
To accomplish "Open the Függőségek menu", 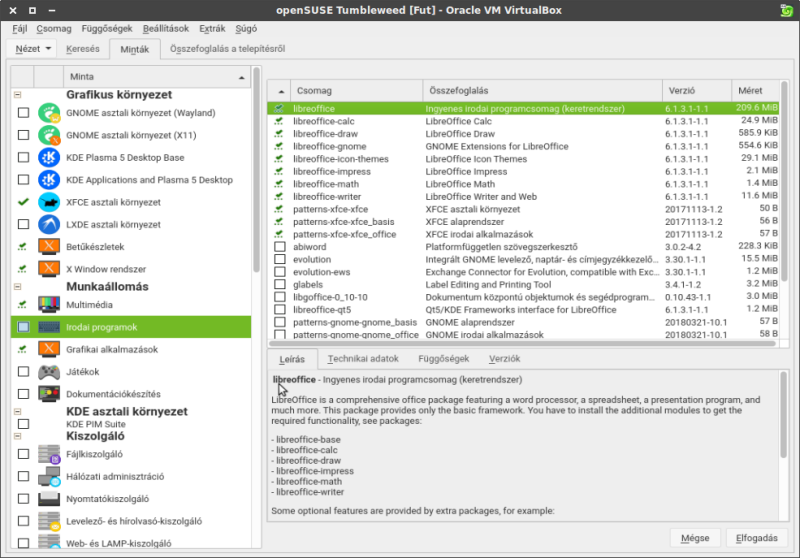I will point(107,29).
